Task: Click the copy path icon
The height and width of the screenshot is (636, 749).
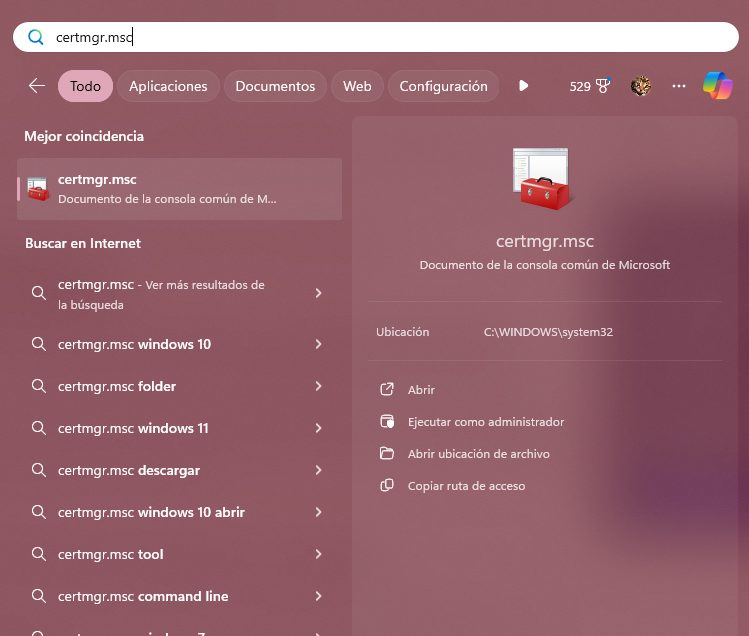Action: pyautogui.click(x=387, y=485)
